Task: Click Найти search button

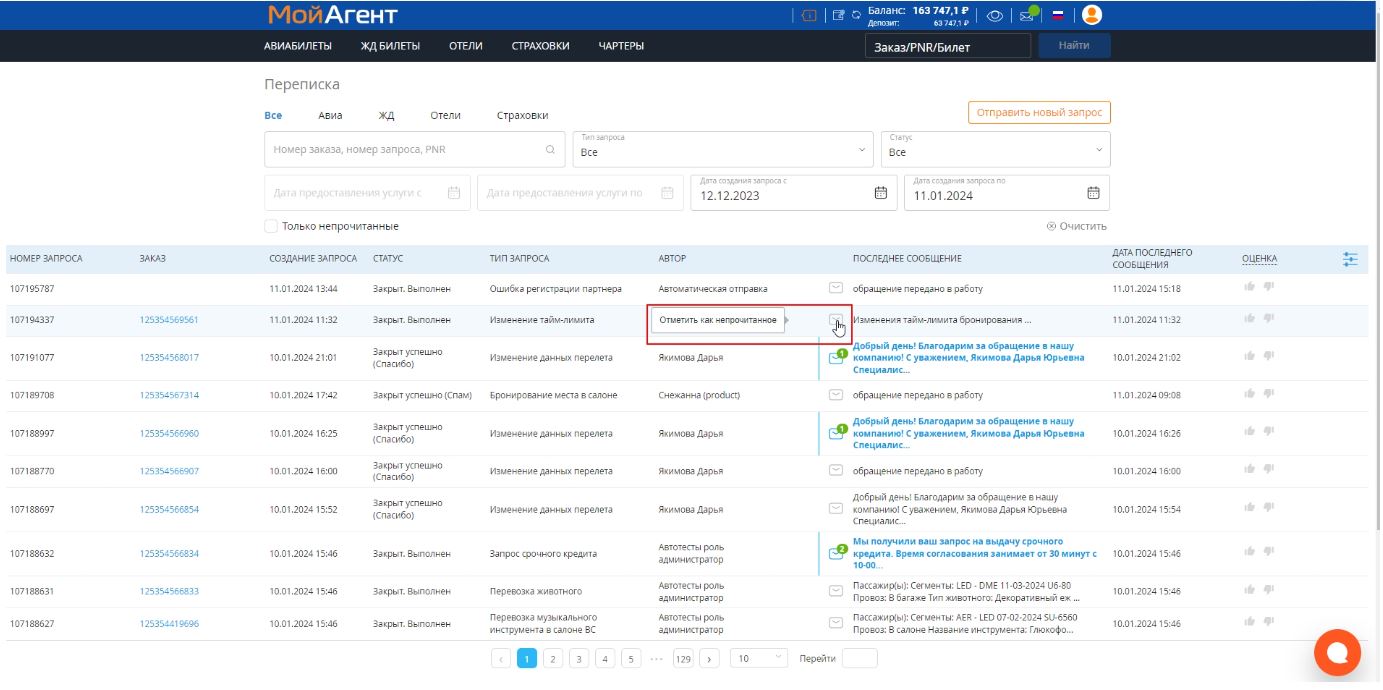Action: (x=1074, y=45)
